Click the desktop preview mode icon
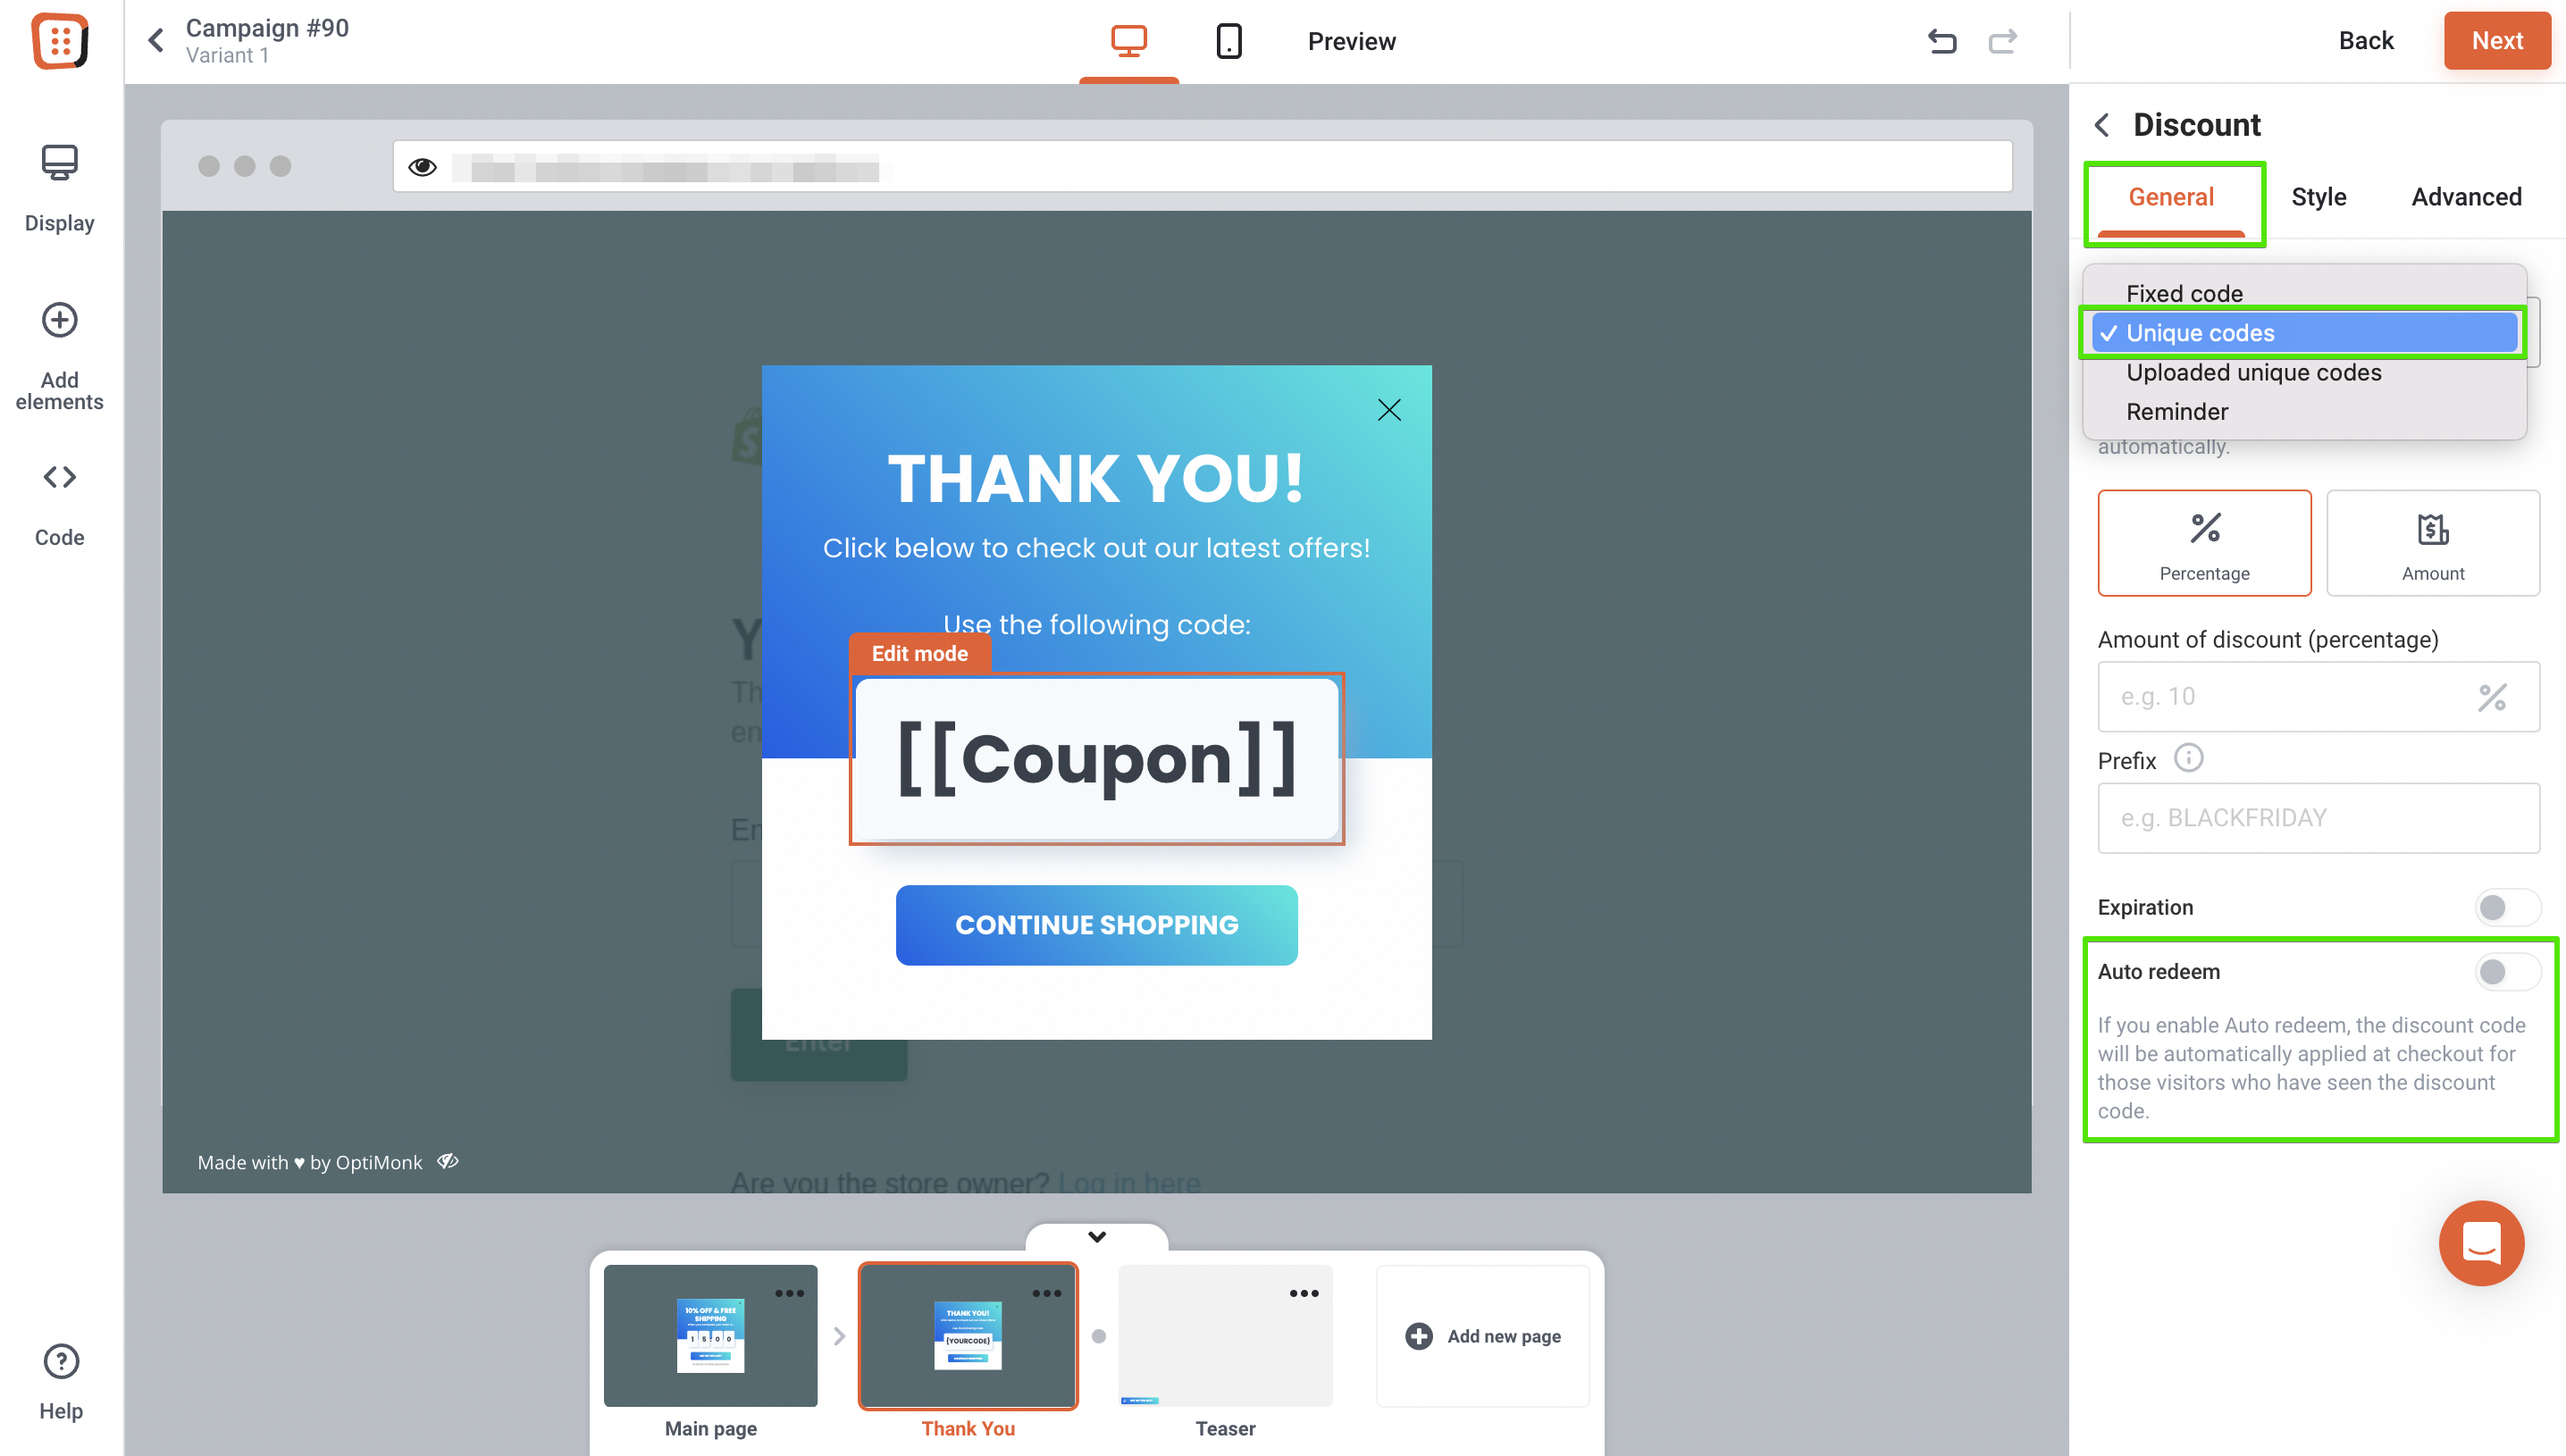Image resolution: width=2566 pixels, height=1456 pixels. tap(1128, 38)
